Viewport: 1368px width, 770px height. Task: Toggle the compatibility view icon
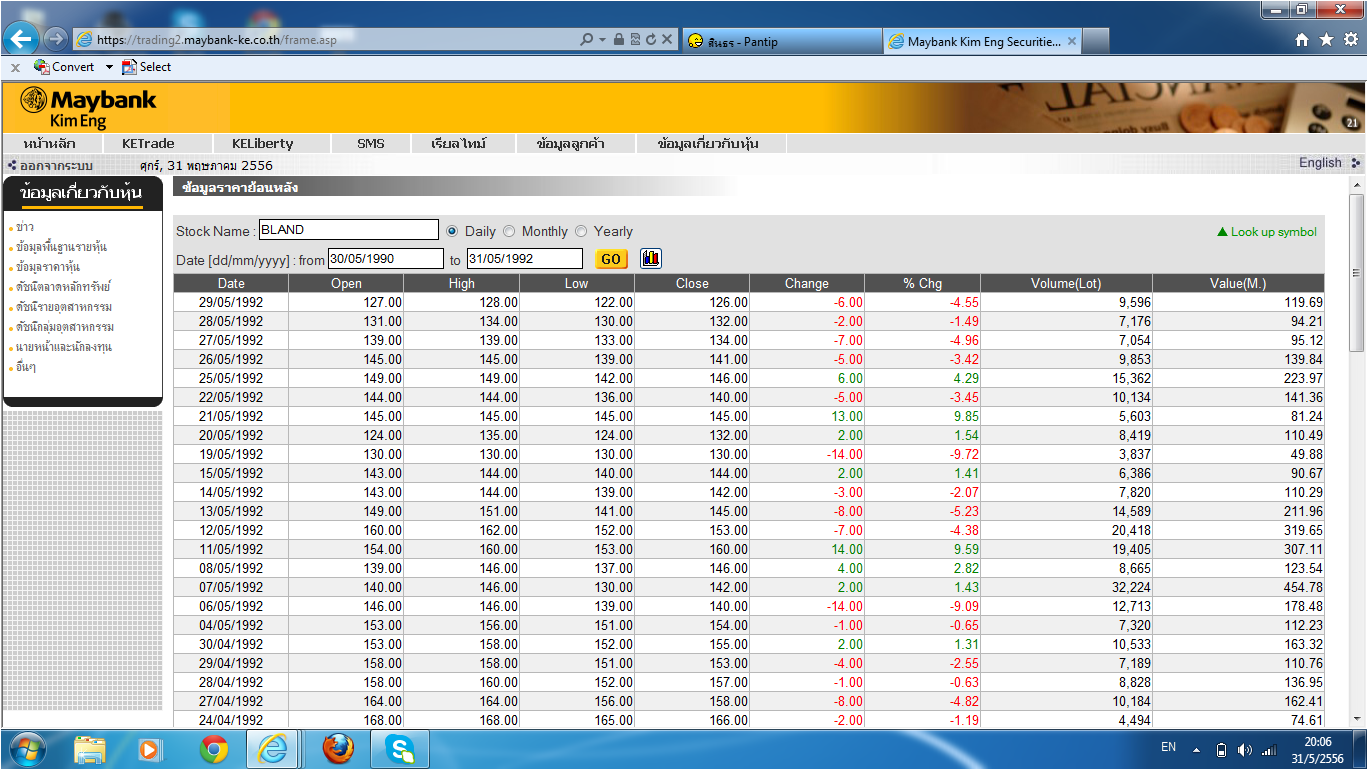pos(635,40)
